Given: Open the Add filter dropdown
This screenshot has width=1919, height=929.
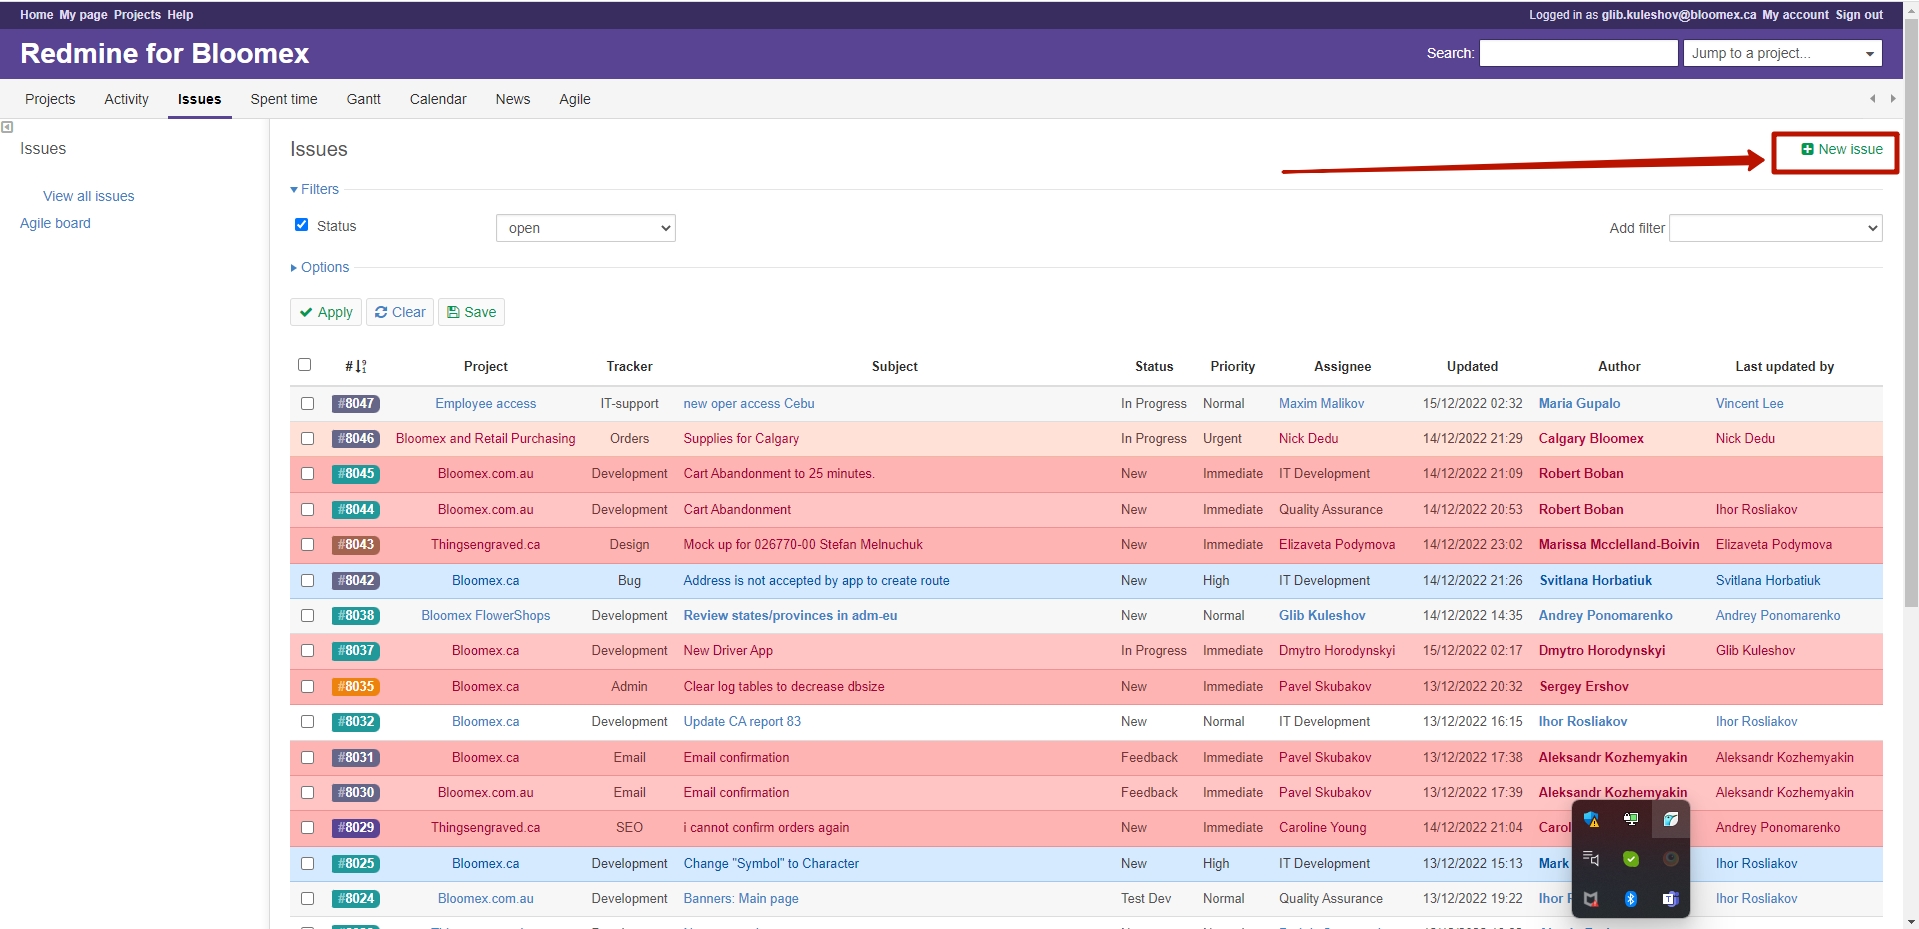Looking at the screenshot, I should [1776, 228].
